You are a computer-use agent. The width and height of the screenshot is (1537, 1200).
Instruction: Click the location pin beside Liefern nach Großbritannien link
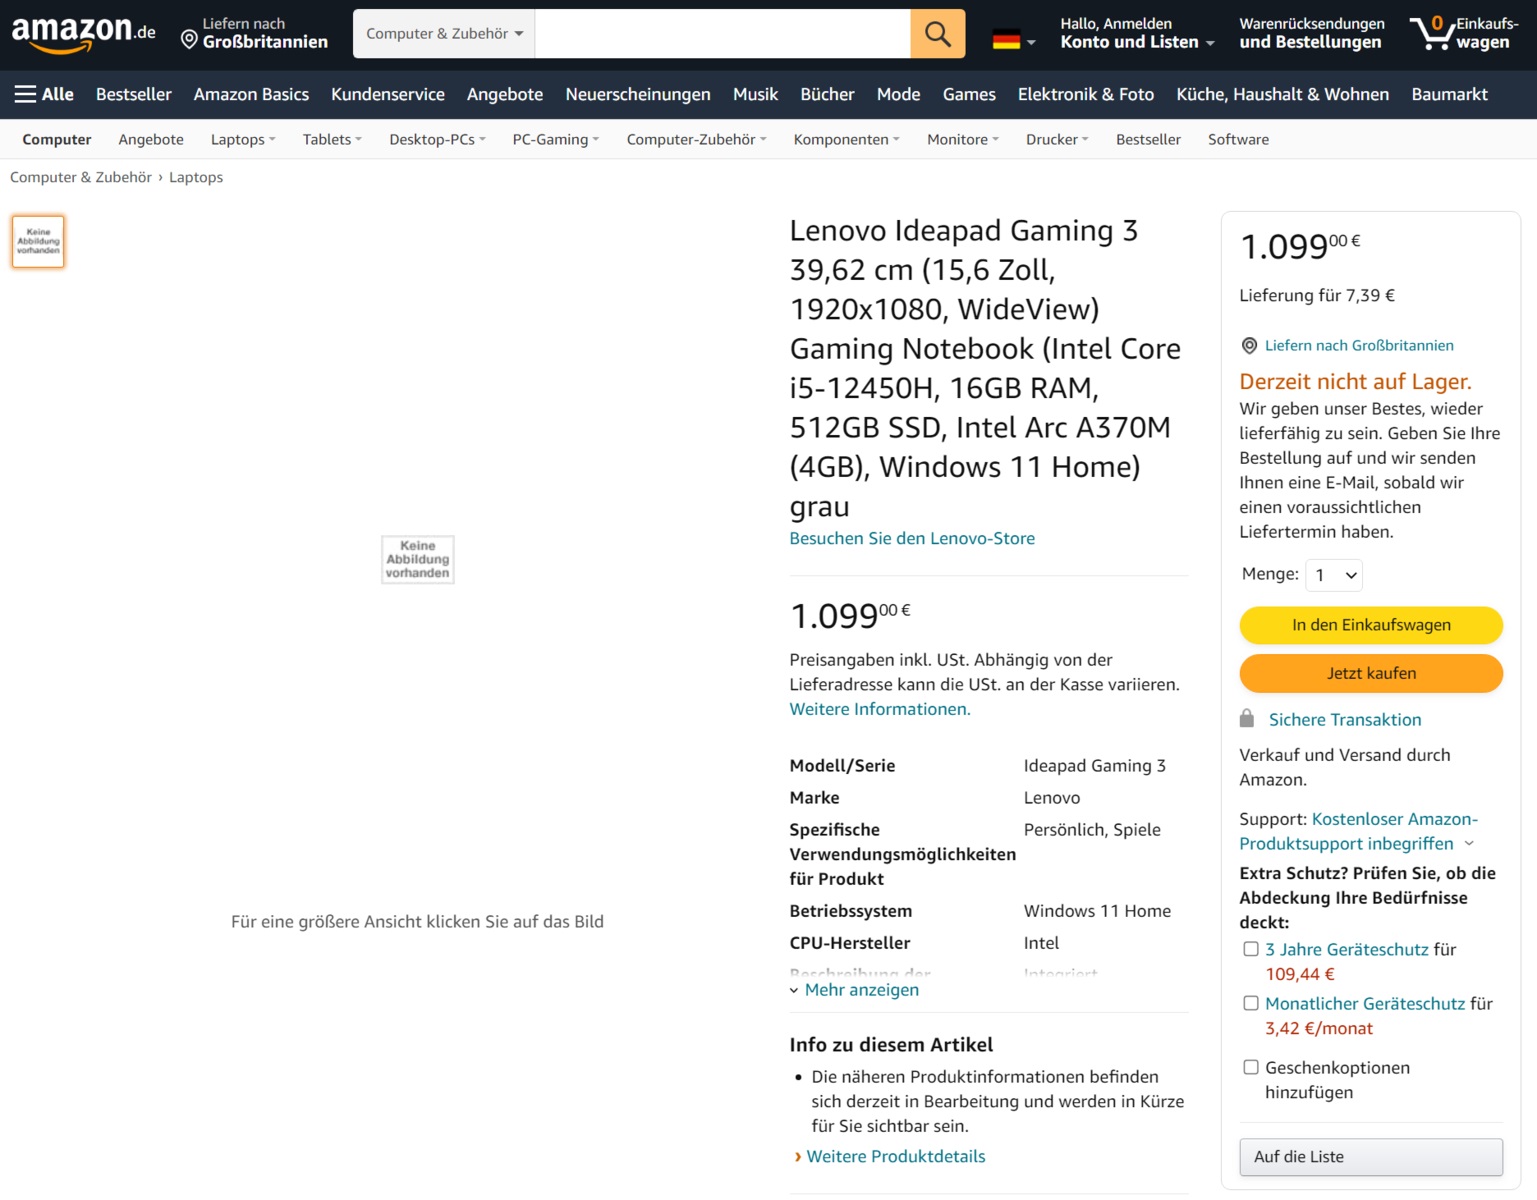pos(1249,346)
